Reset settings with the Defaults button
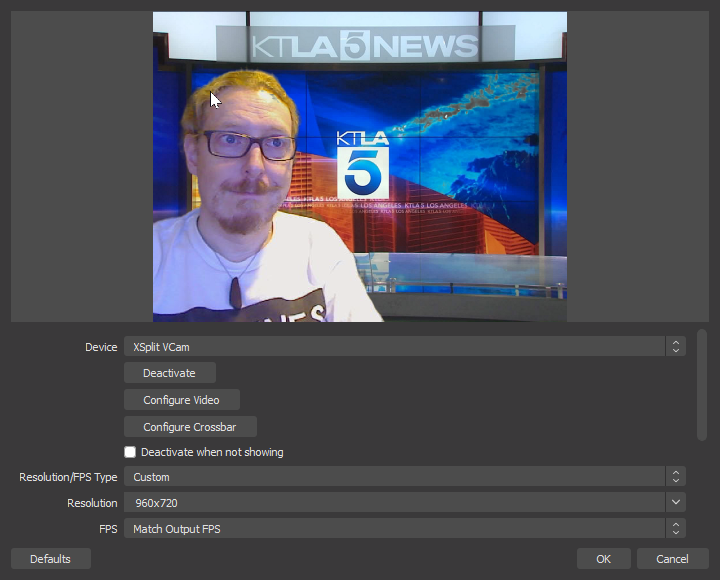The height and width of the screenshot is (580, 720). tap(51, 559)
